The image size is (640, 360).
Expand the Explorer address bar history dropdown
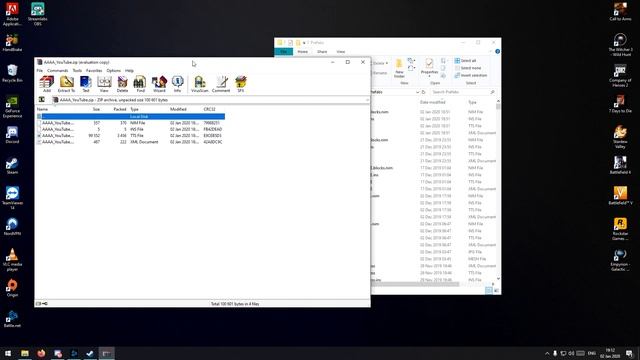click(417, 92)
